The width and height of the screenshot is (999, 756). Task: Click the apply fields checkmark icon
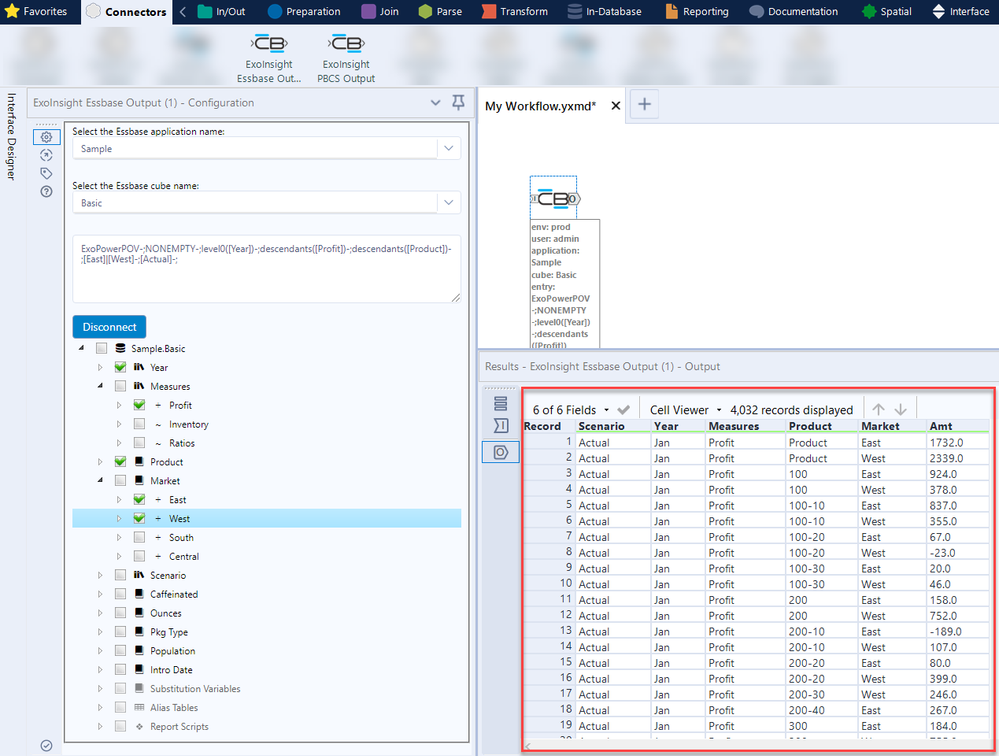pos(624,410)
